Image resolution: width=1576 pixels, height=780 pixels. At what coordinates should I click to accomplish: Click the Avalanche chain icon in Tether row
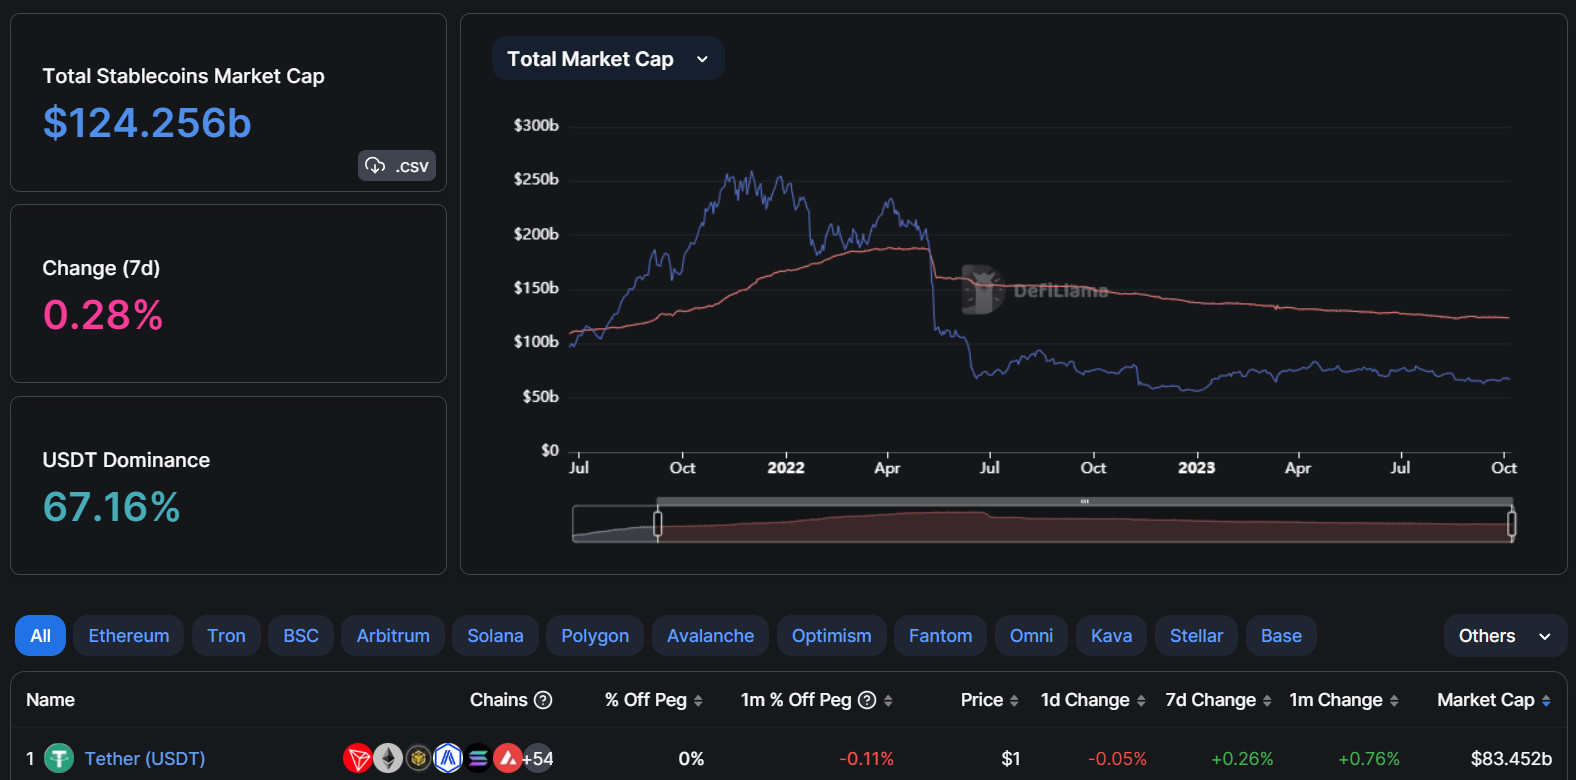pos(508,759)
